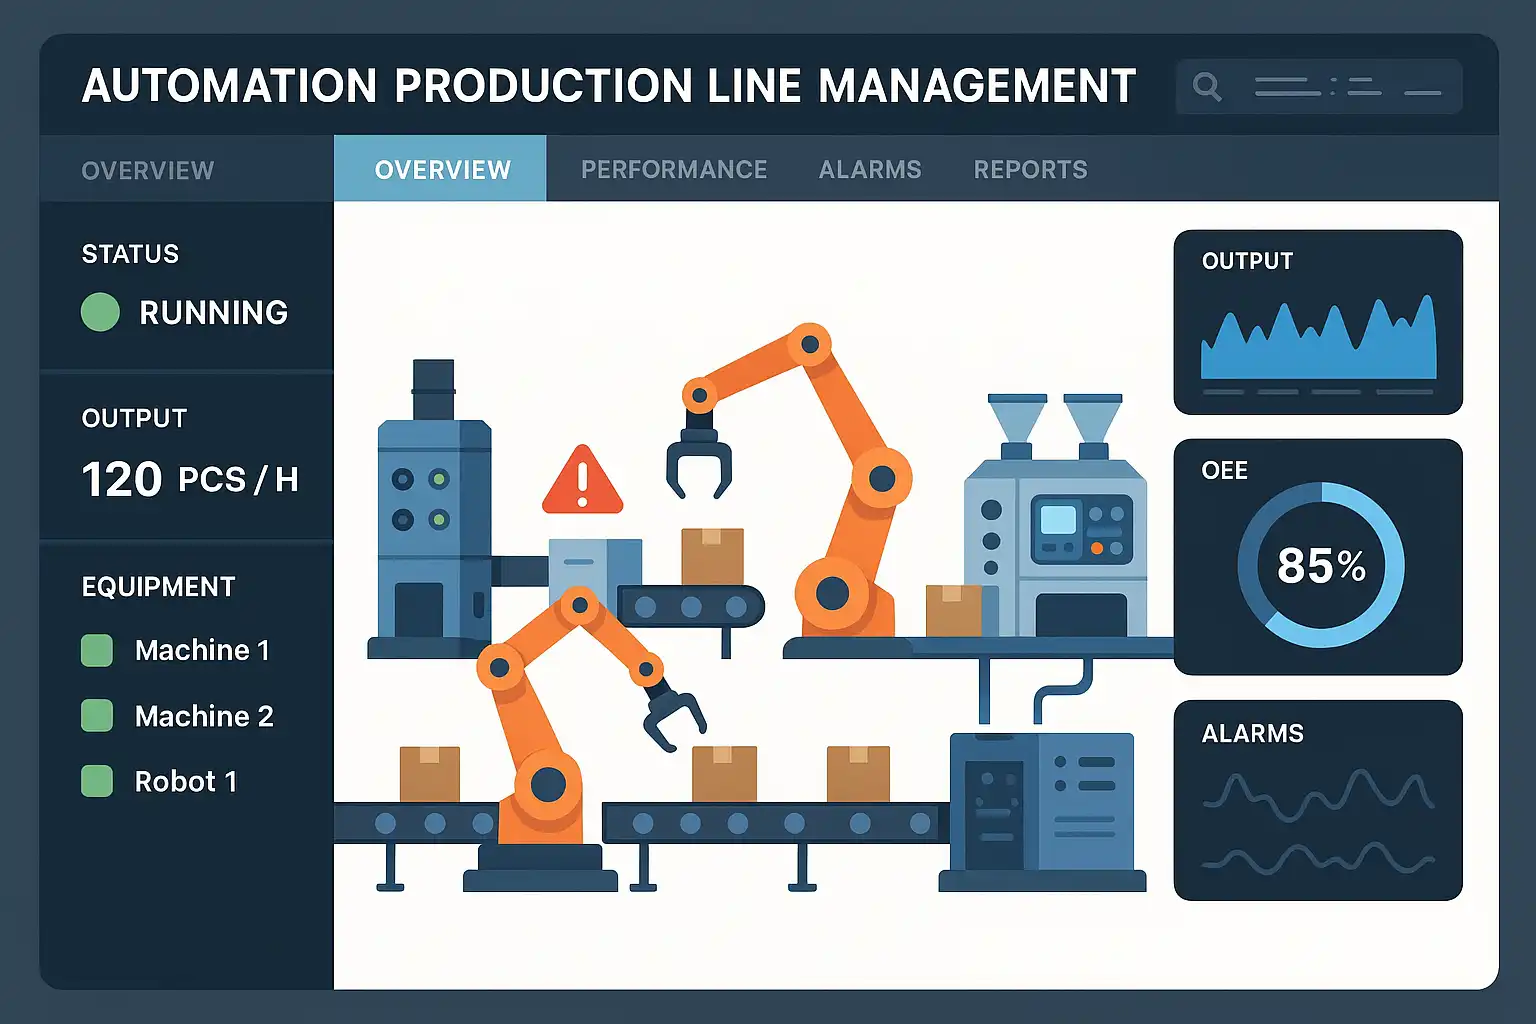Open the Output area chart panel
The image size is (1536, 1024).
[1318, 322]
